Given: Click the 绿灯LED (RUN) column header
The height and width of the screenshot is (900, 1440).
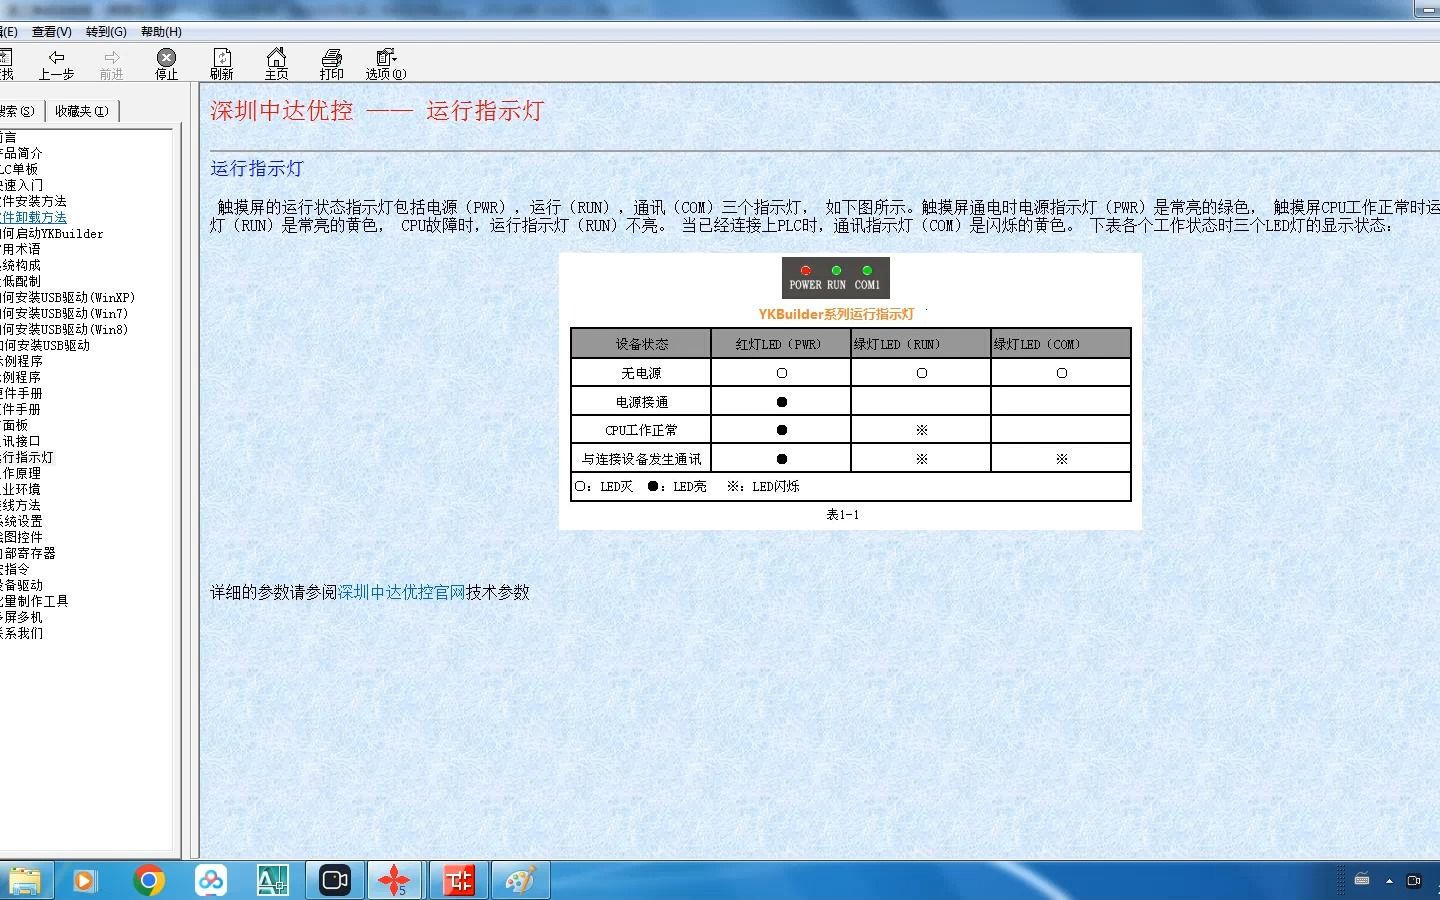Looking at the screenshot, I should pyautogui.click(x=921, y=344).
